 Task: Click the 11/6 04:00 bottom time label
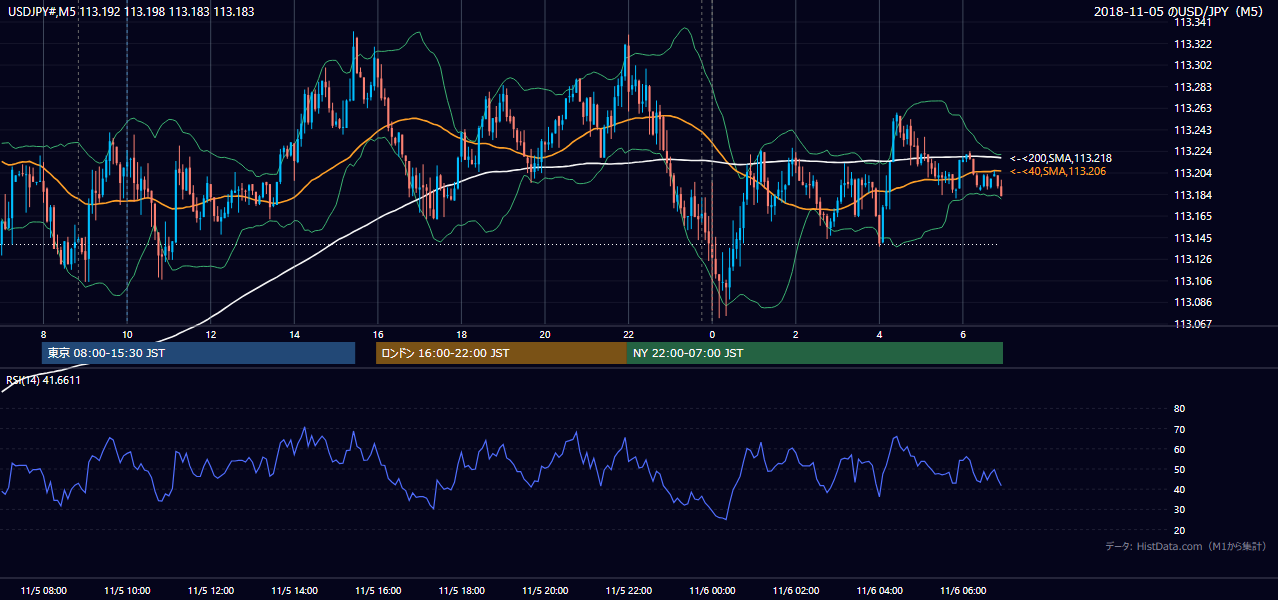coord(879,591)
